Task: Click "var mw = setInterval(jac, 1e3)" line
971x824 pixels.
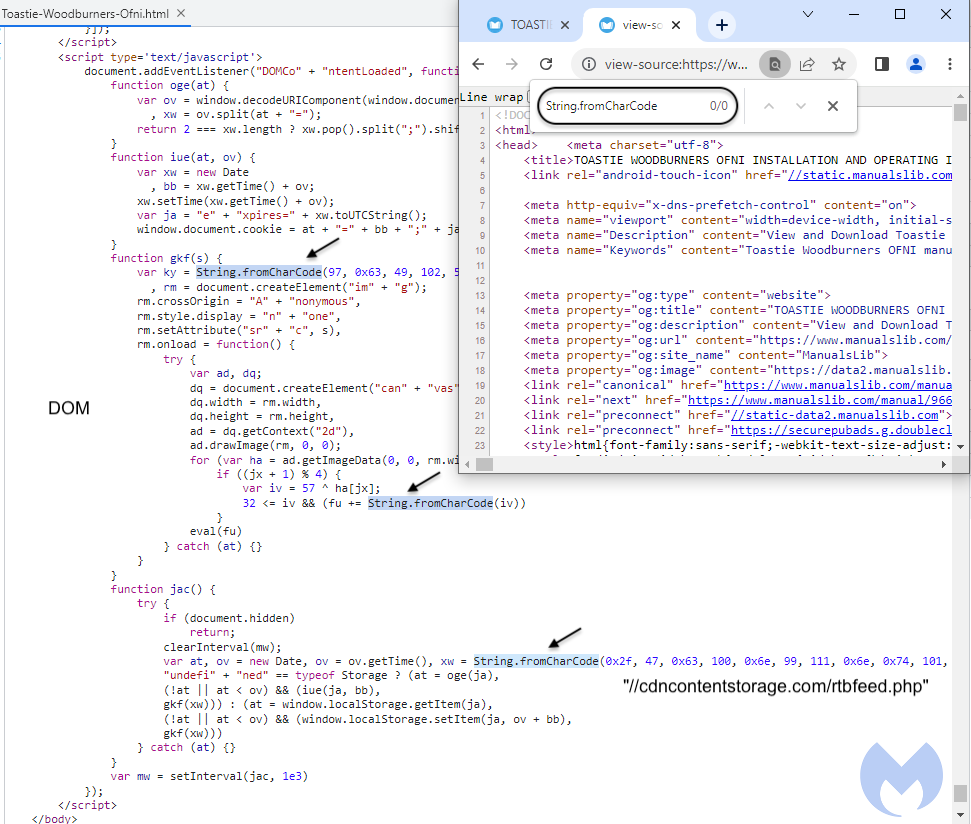Action: pyautogui.click(x=209, y=776)
